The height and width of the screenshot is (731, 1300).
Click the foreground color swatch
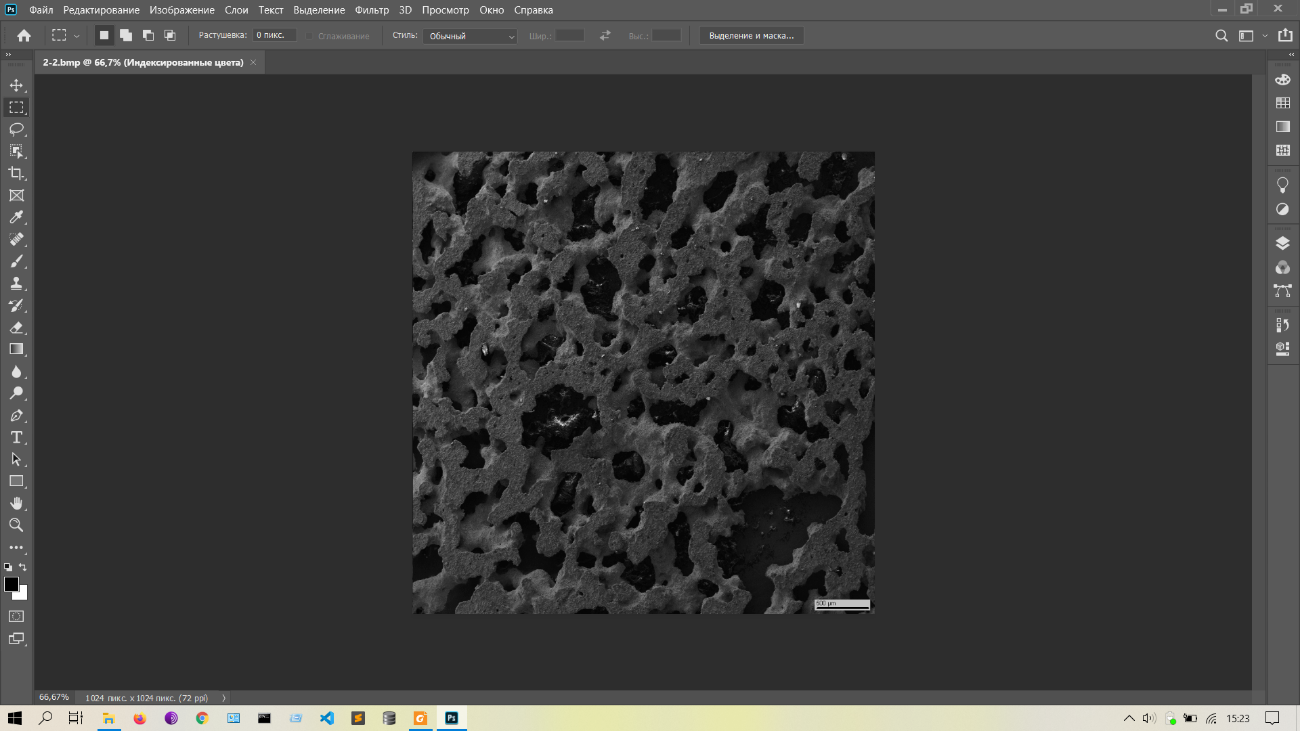(x=11, y=584)
